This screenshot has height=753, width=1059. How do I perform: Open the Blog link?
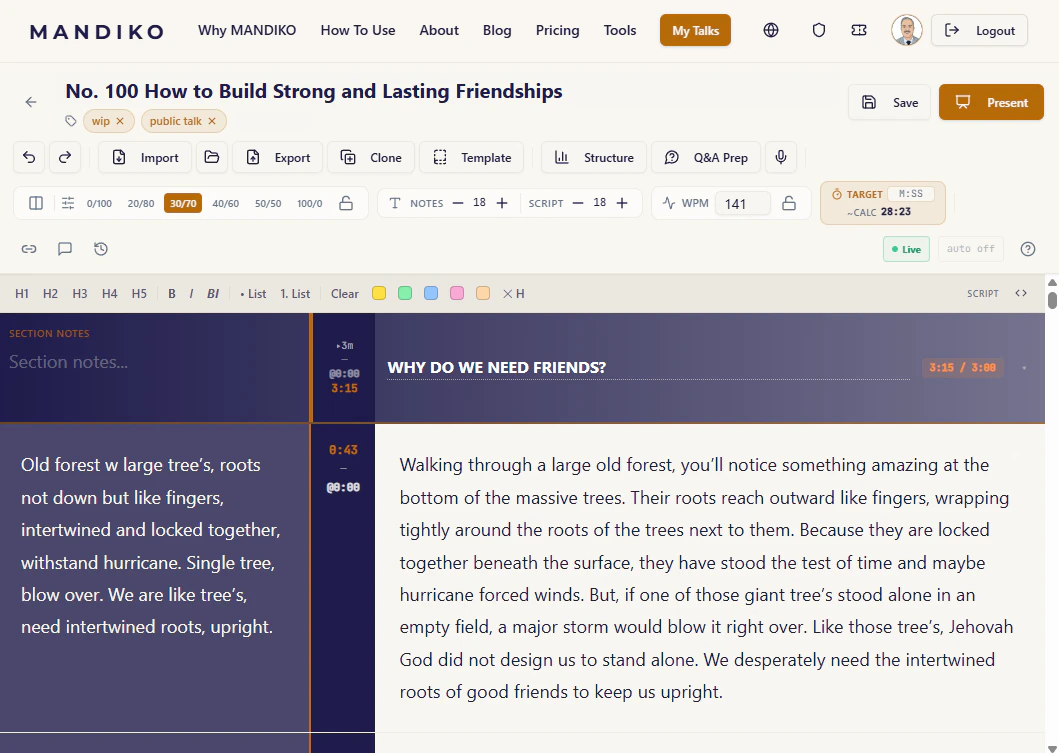(x=497, y=30)
